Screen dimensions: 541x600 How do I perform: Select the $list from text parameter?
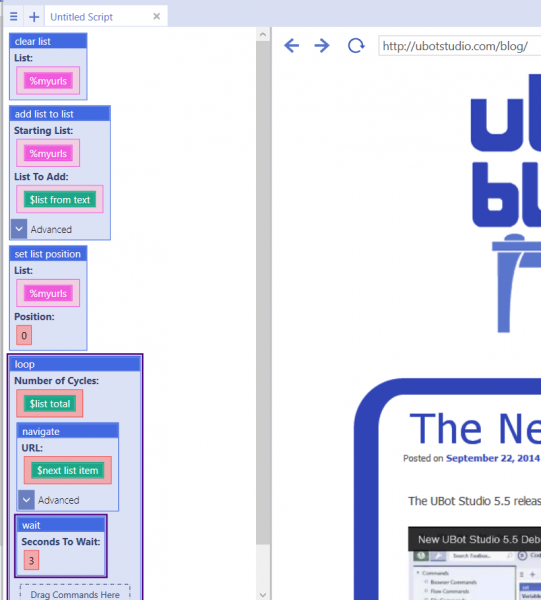point(60,199)
